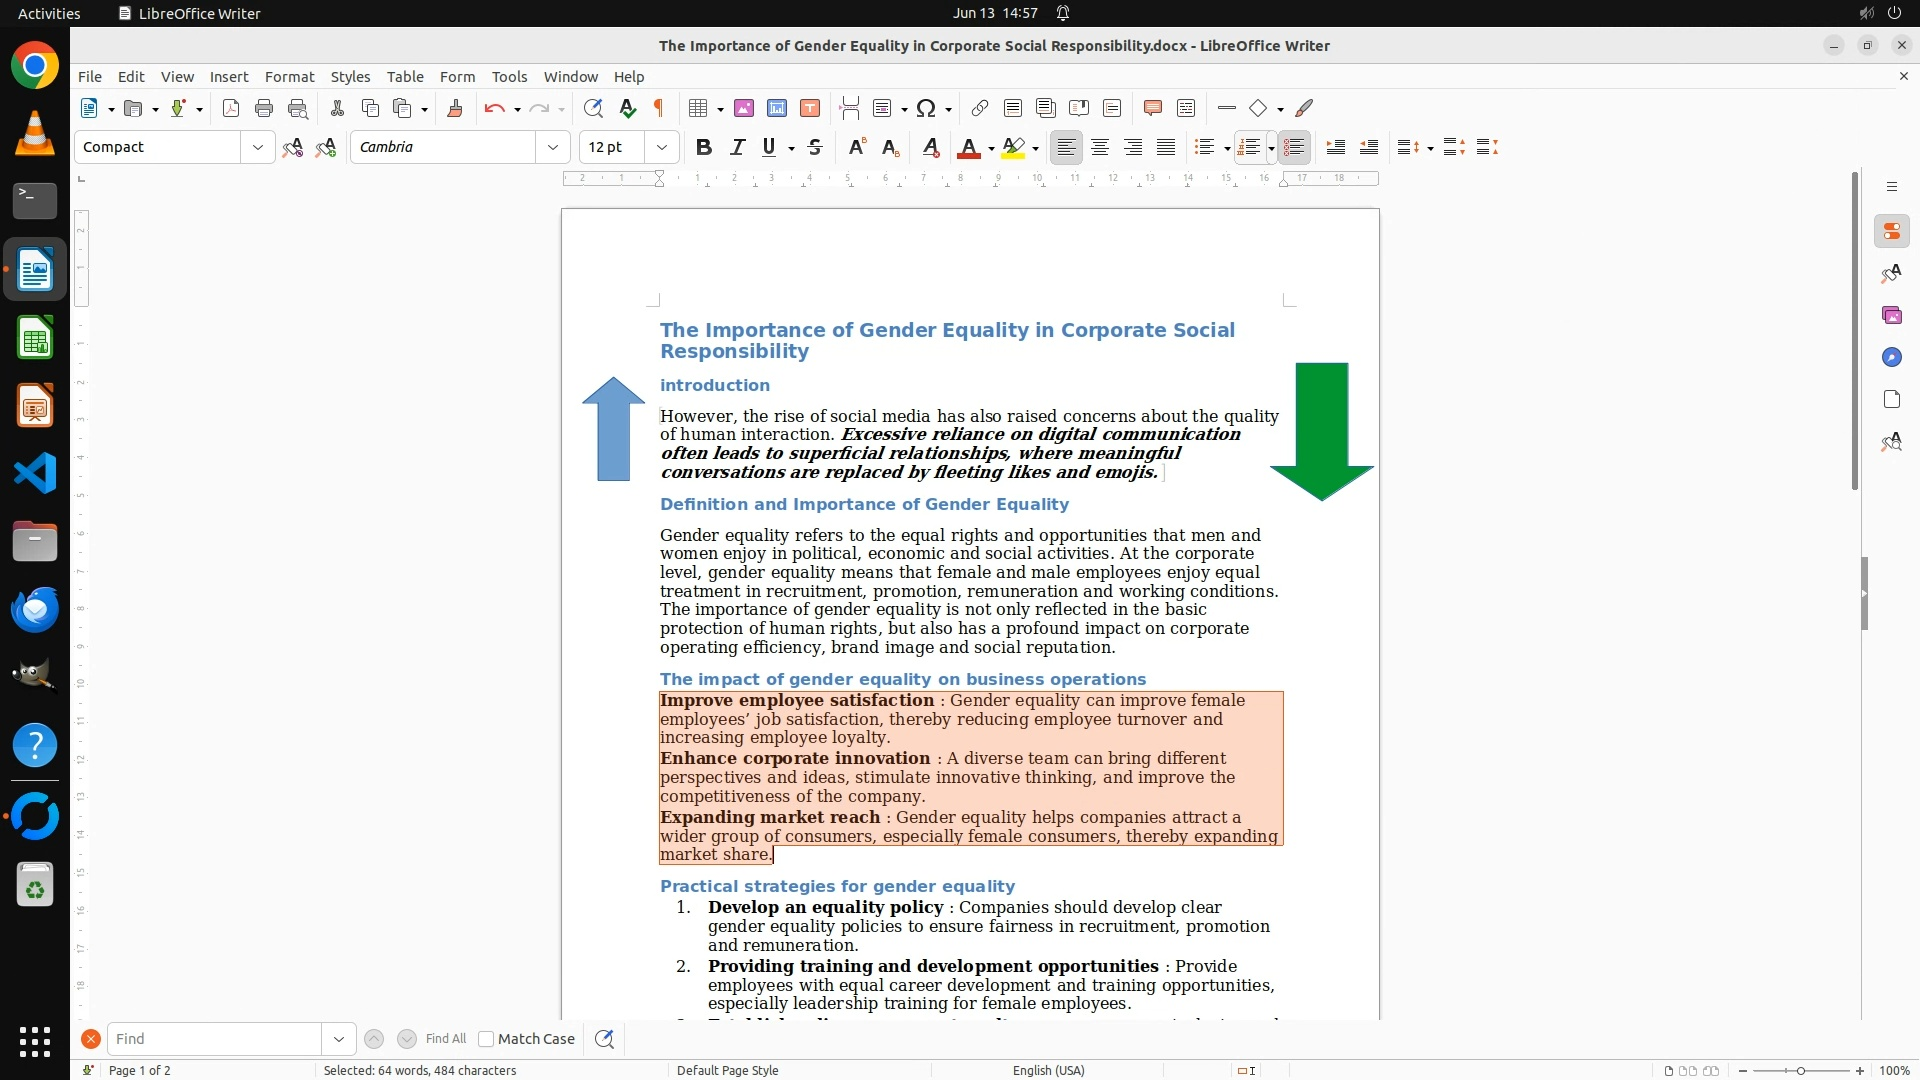Click the Export as PDF icon
Image resolution: width=1920 pixels, height=1080 pixels.
pyautogui.click(x=231, y=108)
